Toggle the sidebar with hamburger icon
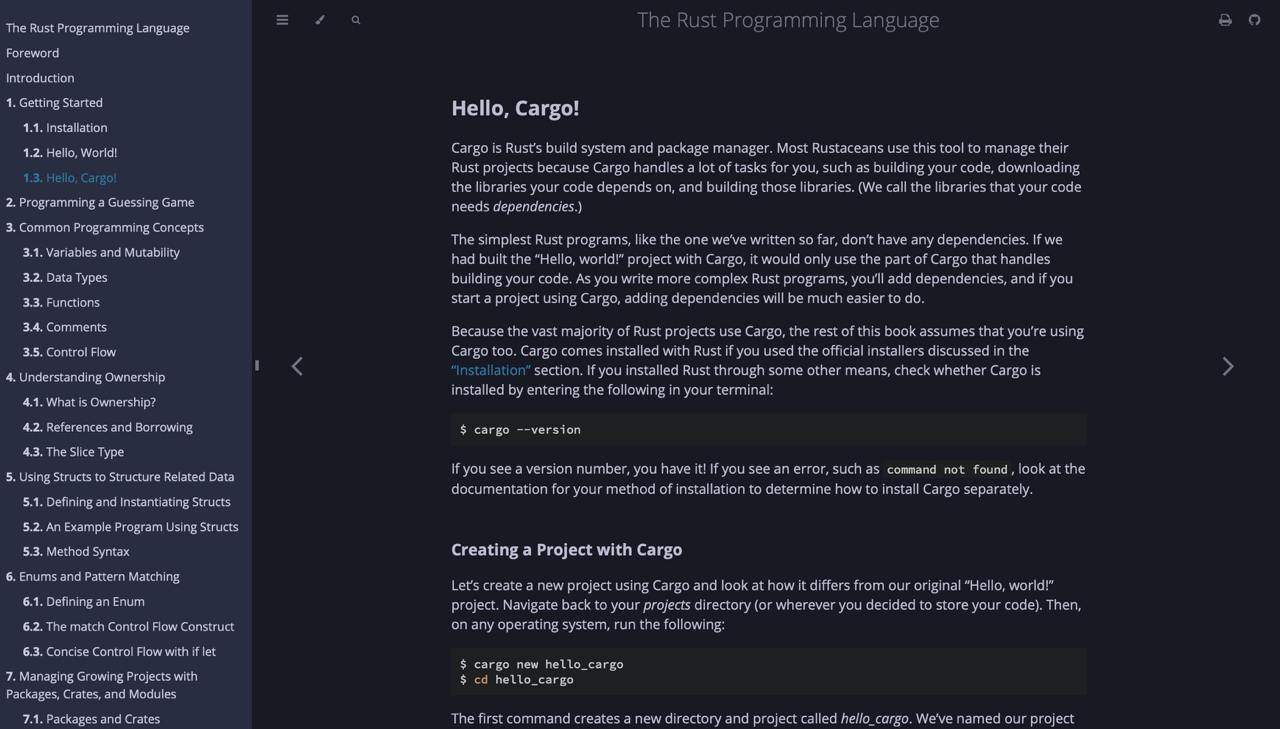The width and height of the screenshot is (1280, 729). point(282,20)
